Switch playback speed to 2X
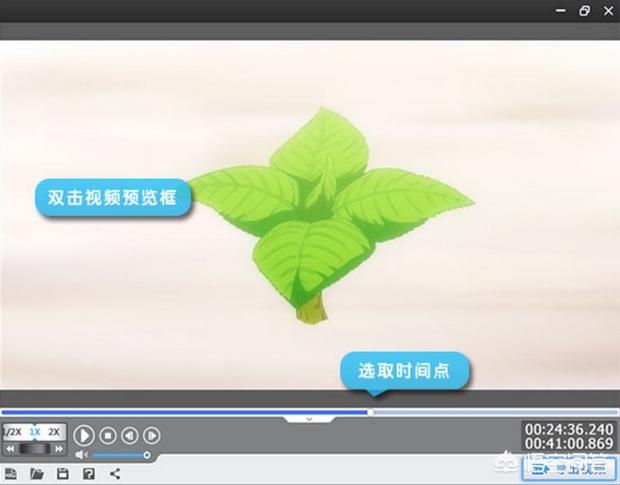This screenshot has height=485, width=620. 55,432
